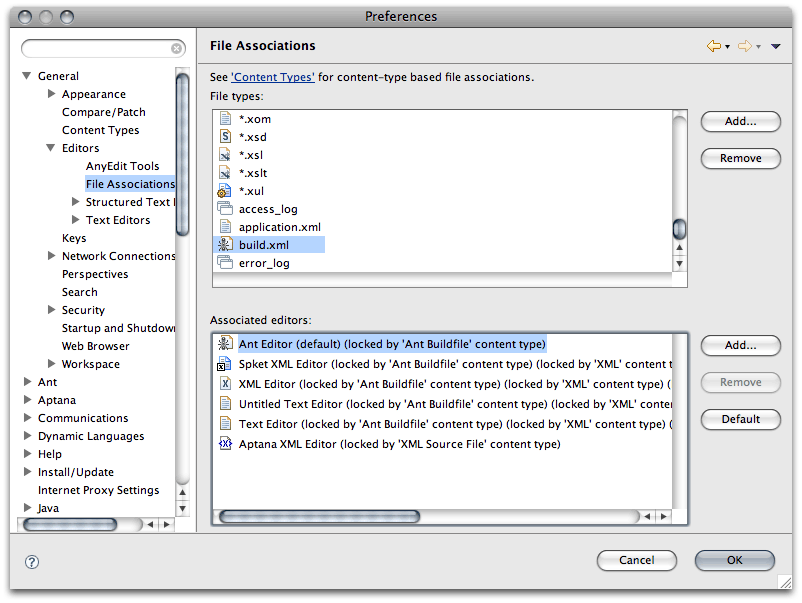This screenshot has height=603, width=802.
Task: Click the *.xsd file type icon
Action: tap(225, 137)
